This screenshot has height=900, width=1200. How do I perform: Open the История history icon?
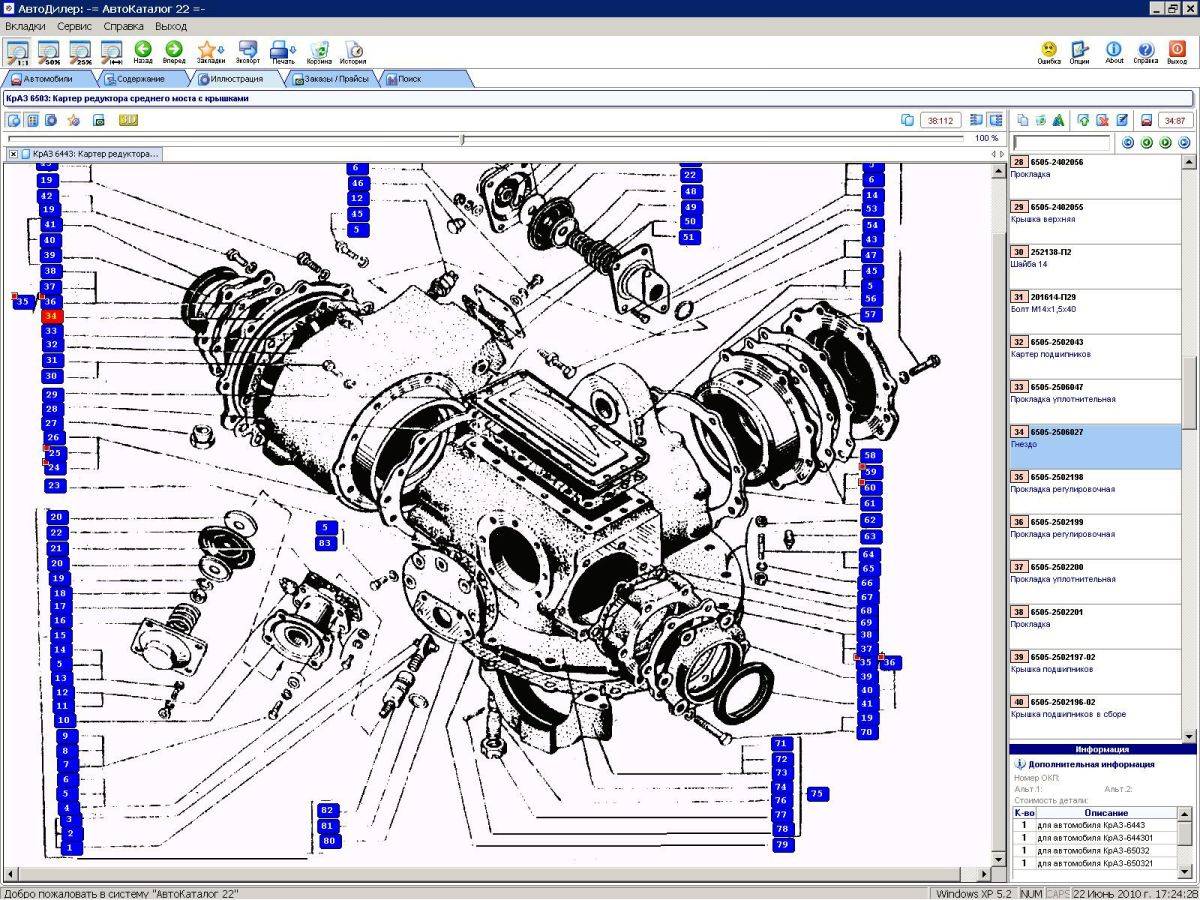click(x=353, y=52)
